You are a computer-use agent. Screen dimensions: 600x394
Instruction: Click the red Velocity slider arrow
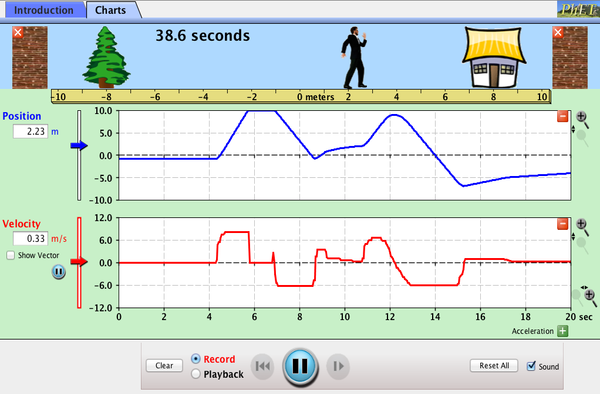point(79,262)
